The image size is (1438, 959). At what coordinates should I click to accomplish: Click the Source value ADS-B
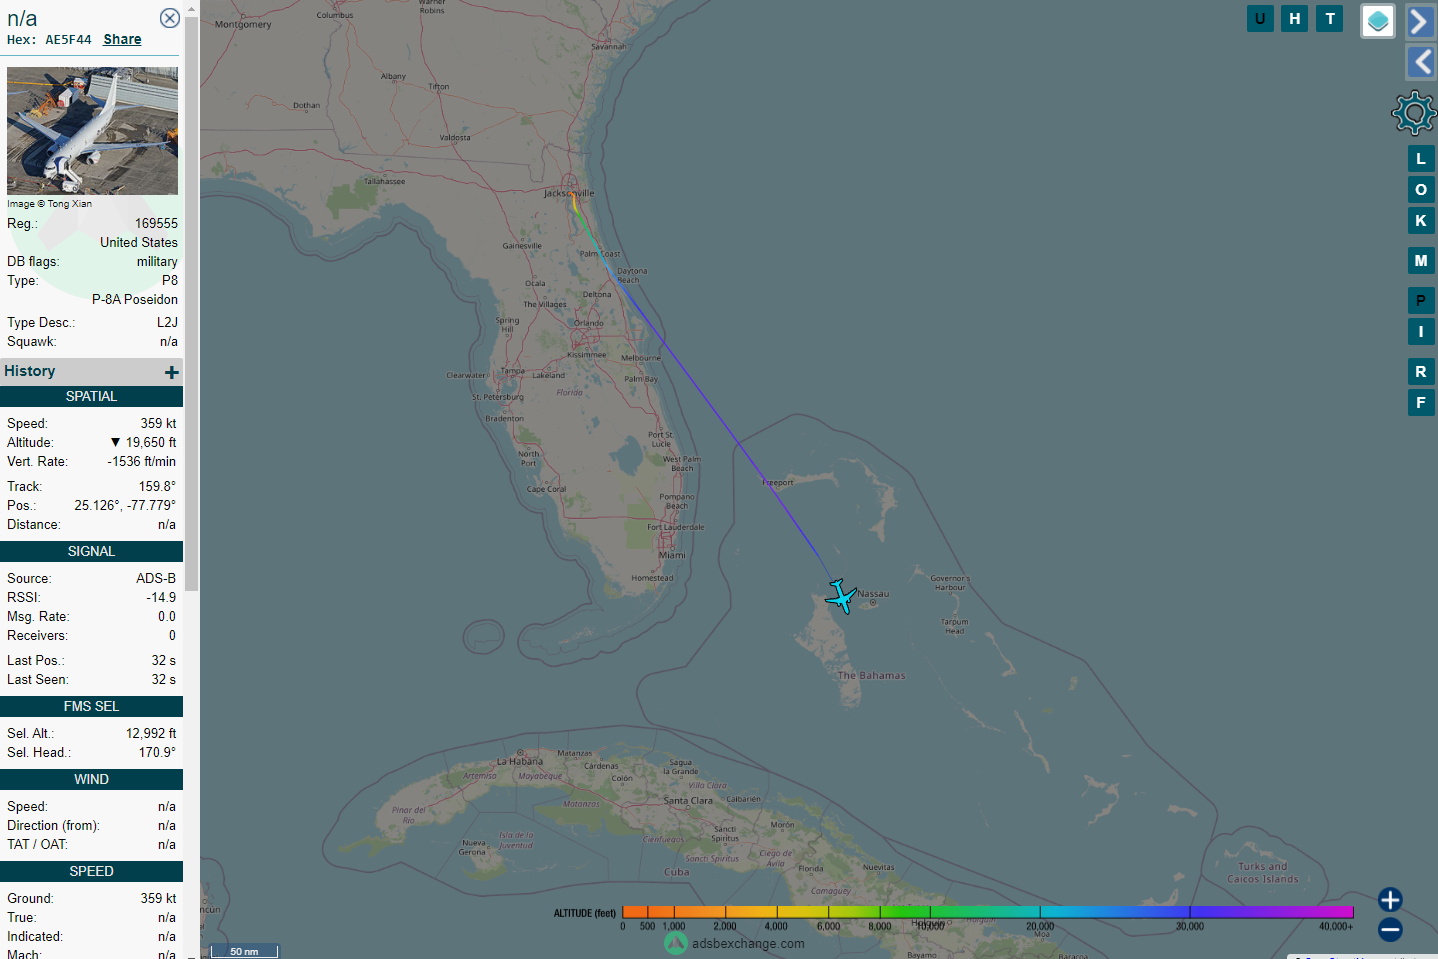pos(156,578)
